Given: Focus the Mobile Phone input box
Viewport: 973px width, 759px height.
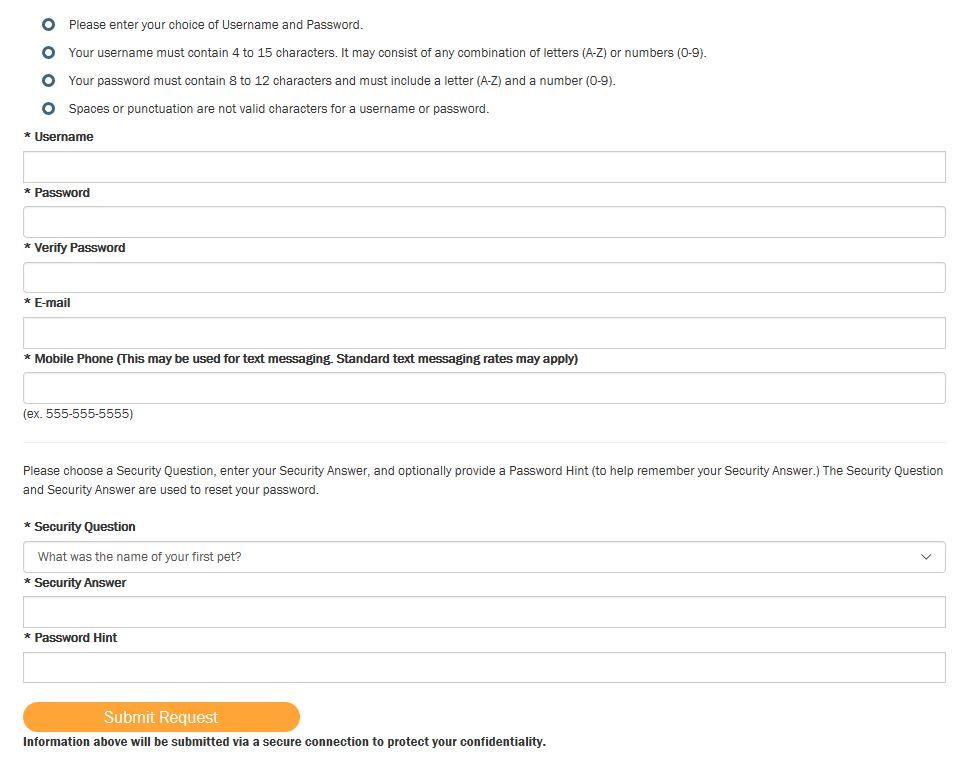Looking at the screenshot, I should click(x=484, y=388).
